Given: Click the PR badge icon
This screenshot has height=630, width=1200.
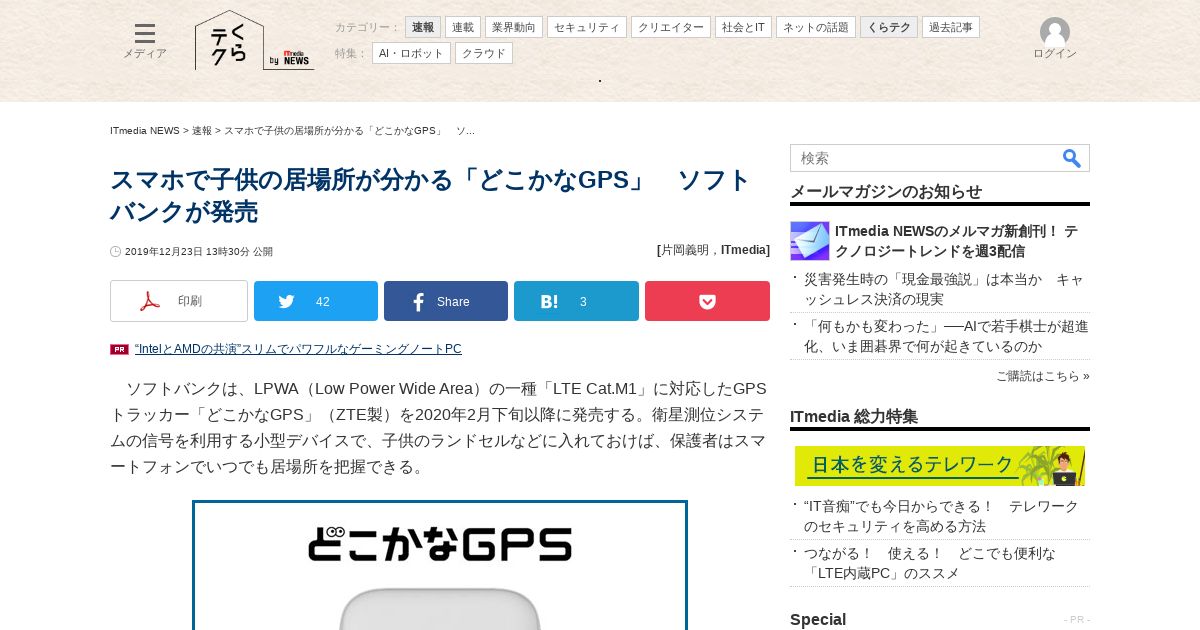Looking at the screenshot, I should (119, 349).
